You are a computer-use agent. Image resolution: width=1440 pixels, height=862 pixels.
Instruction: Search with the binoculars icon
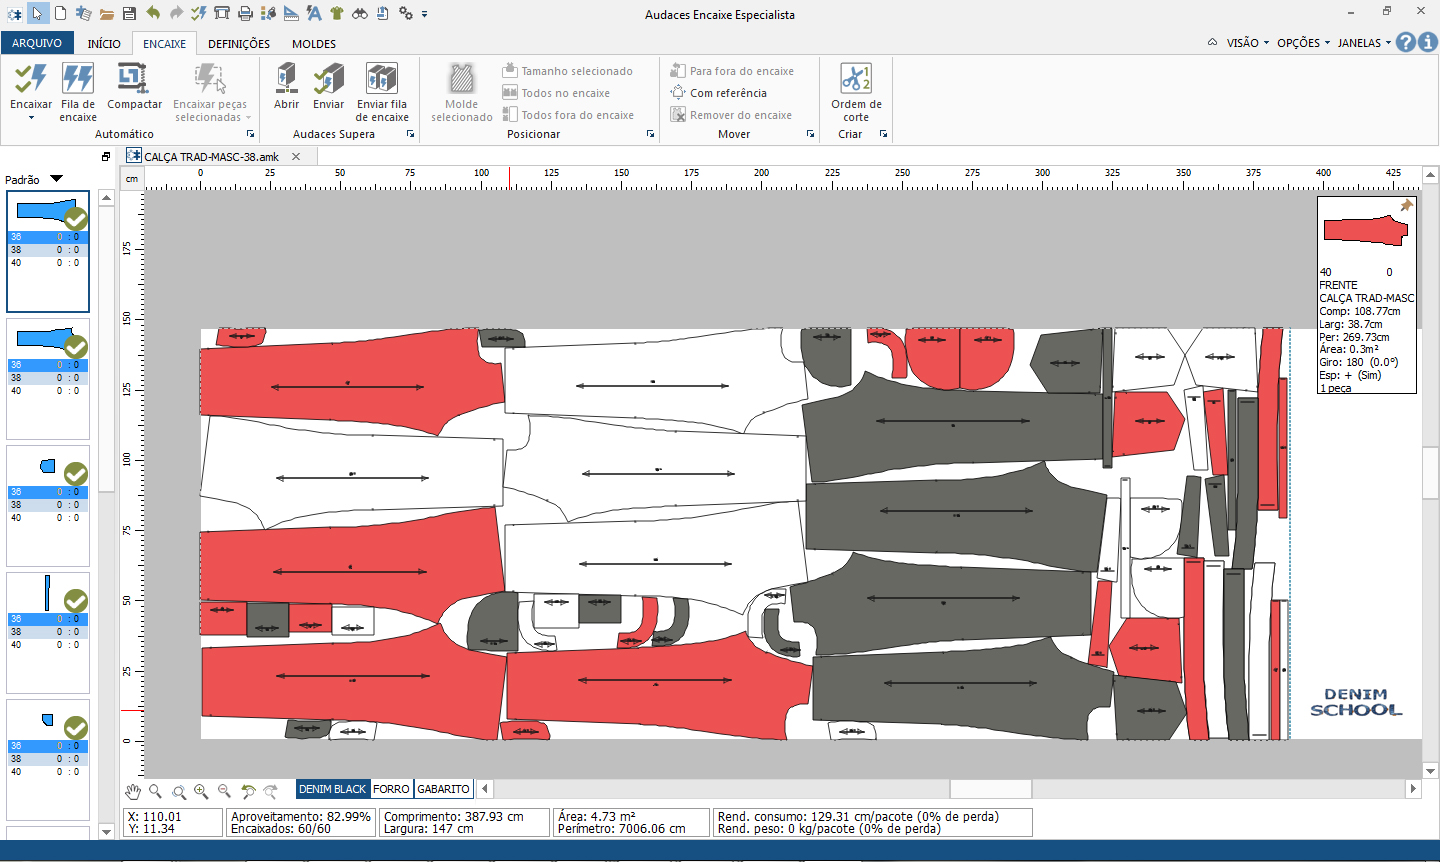click(x=359, y=14)
